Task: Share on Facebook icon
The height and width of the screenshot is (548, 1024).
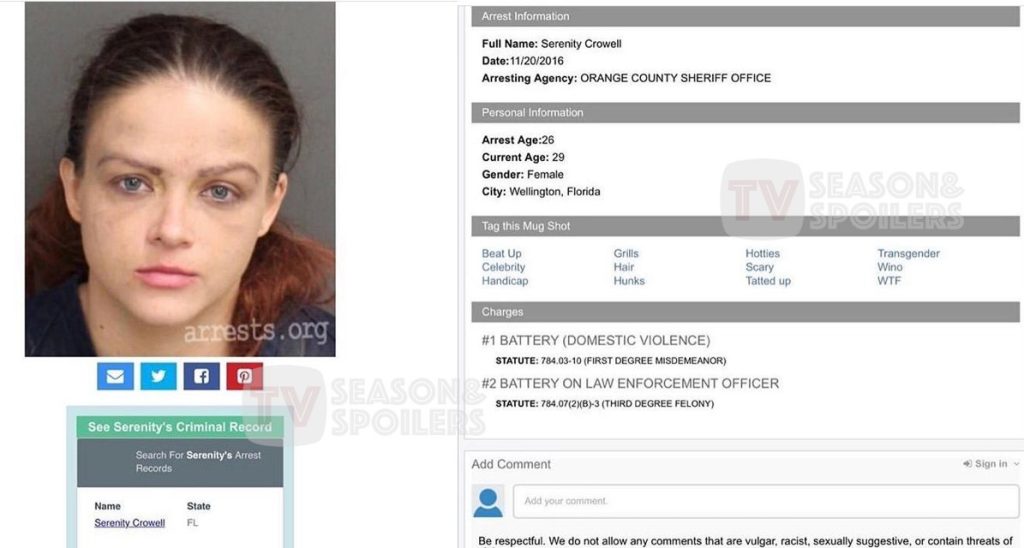Action: coord(202,376)
